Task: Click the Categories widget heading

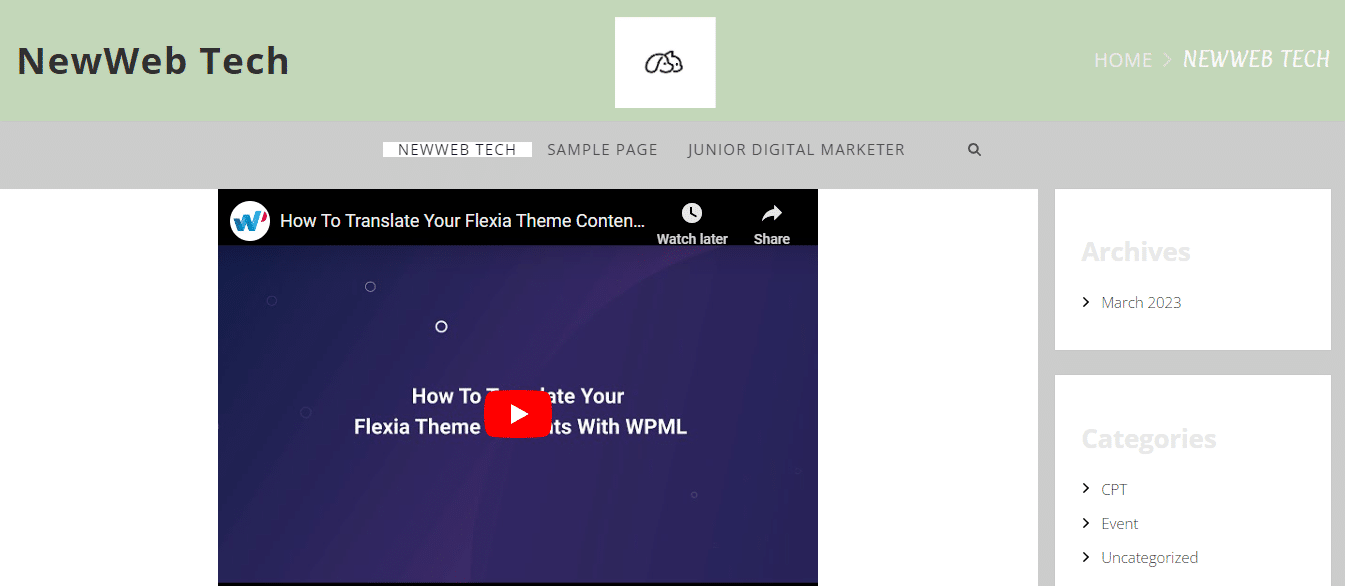Action: (x=1149, y=439)
